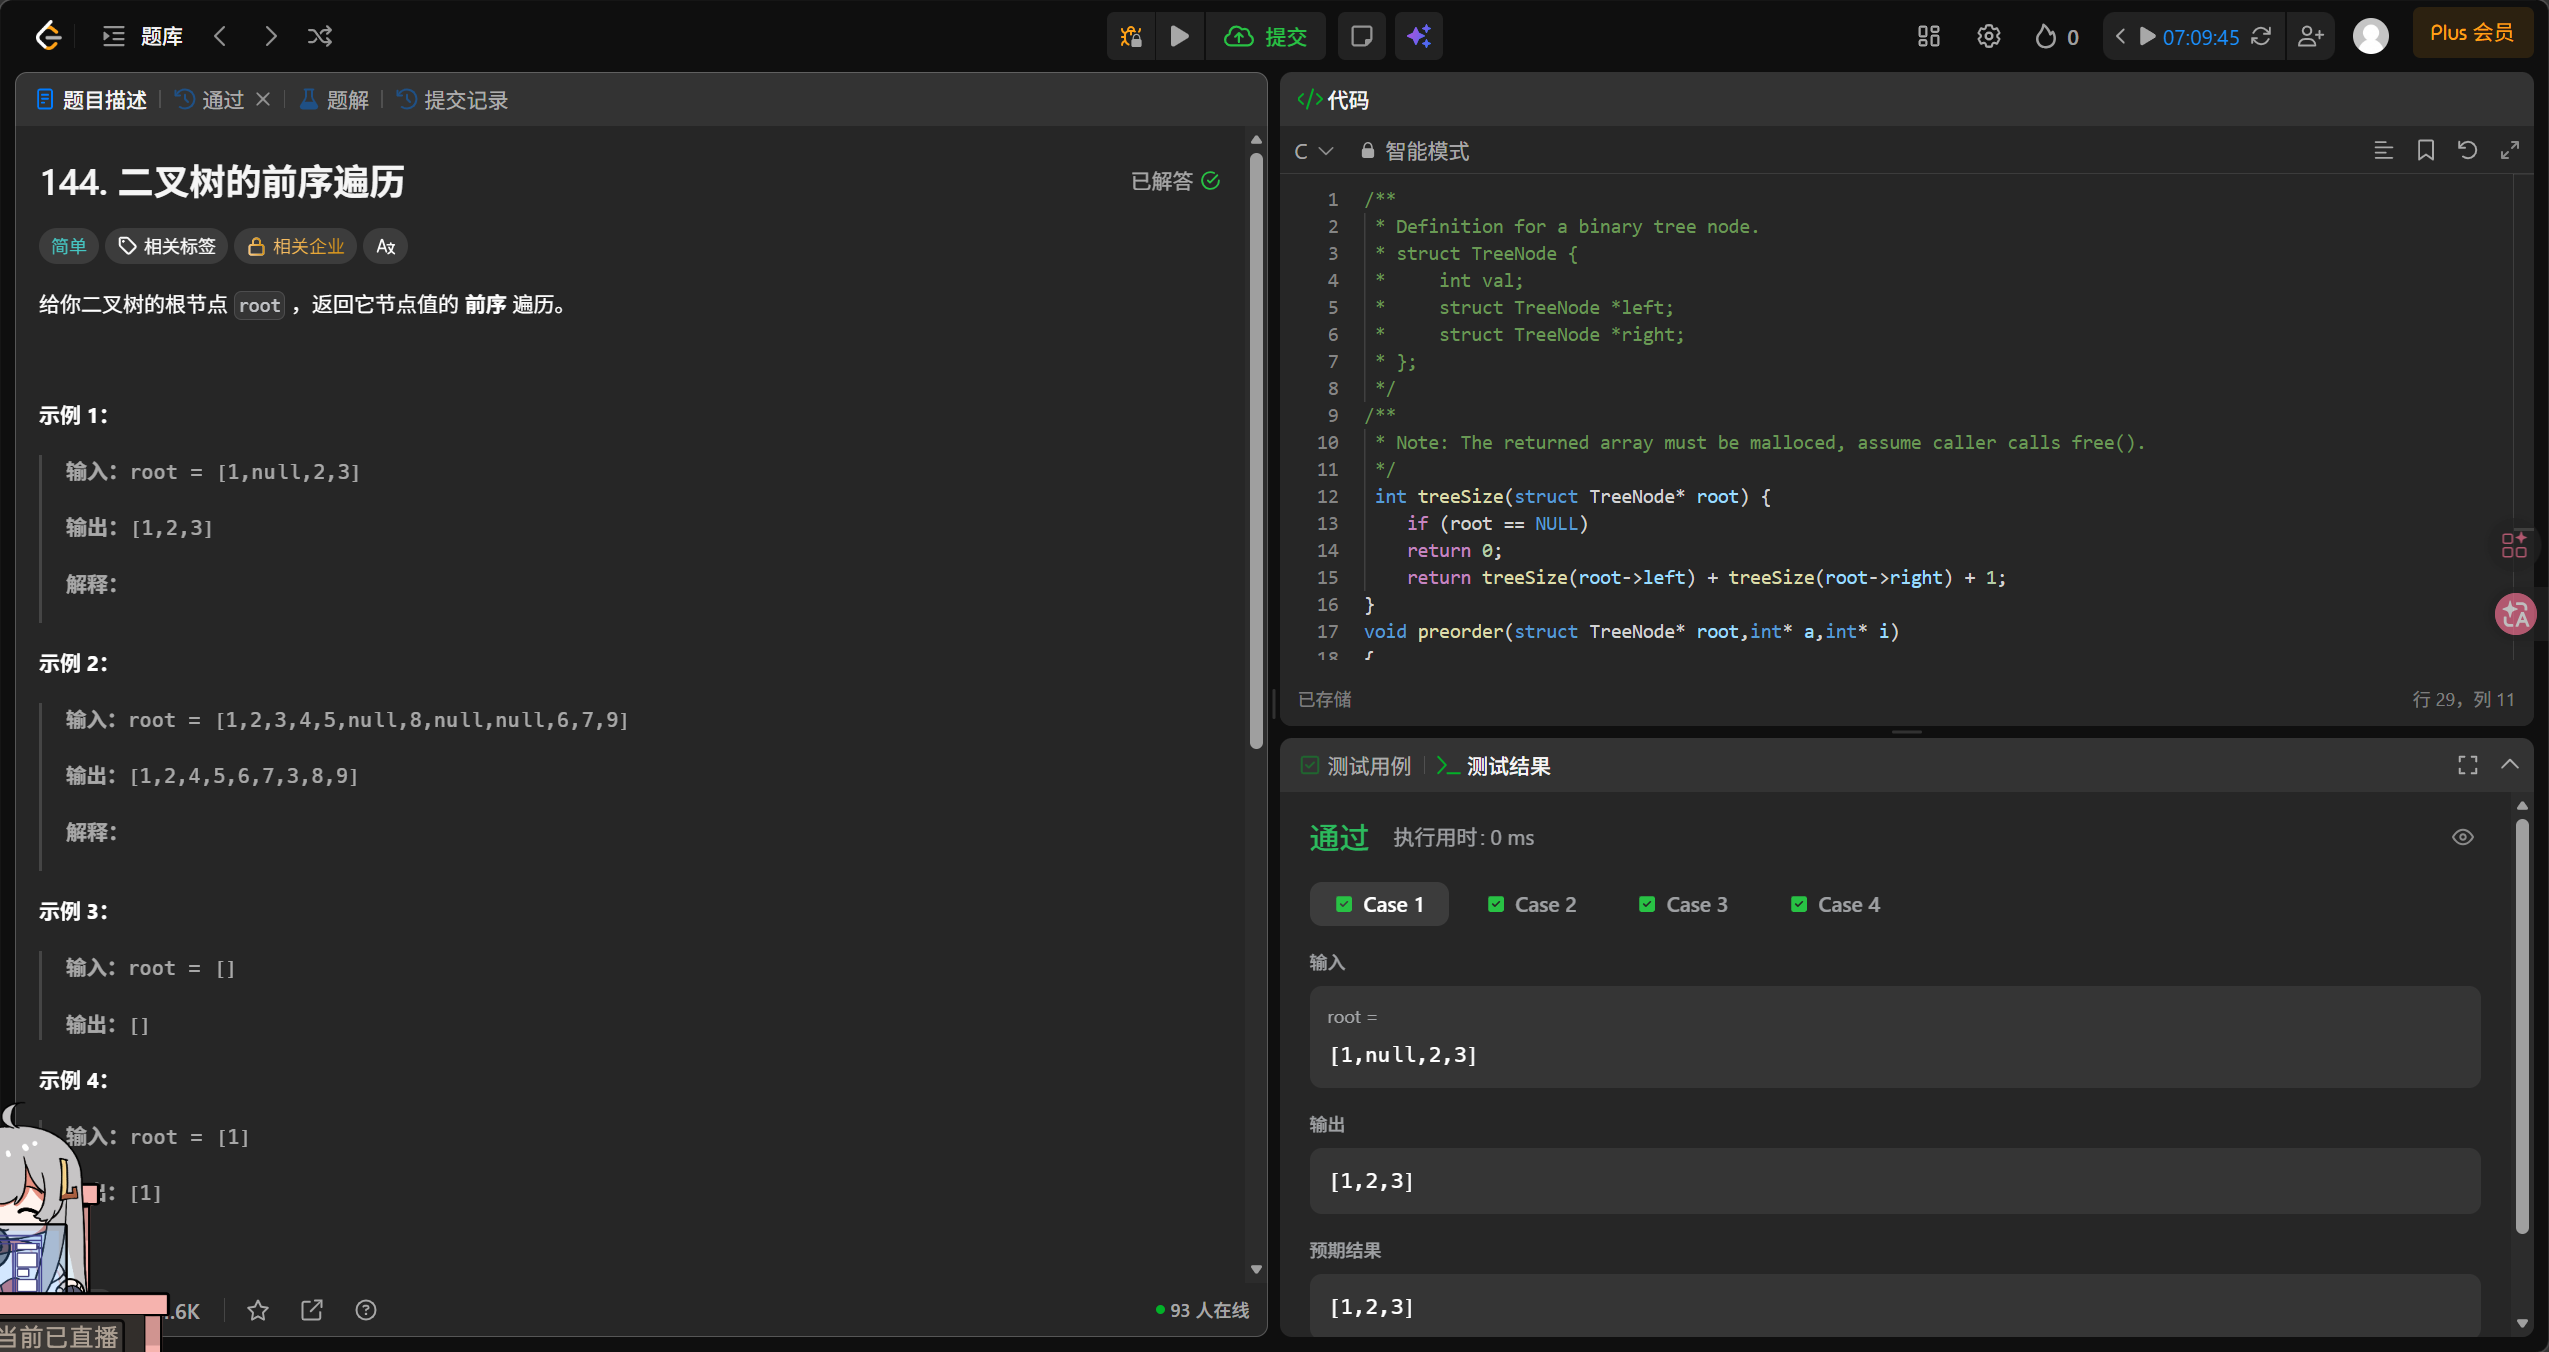The image size is (2549, 1352).
Task: Open the notes icon beside the submit button
Action: [1361, 37]
